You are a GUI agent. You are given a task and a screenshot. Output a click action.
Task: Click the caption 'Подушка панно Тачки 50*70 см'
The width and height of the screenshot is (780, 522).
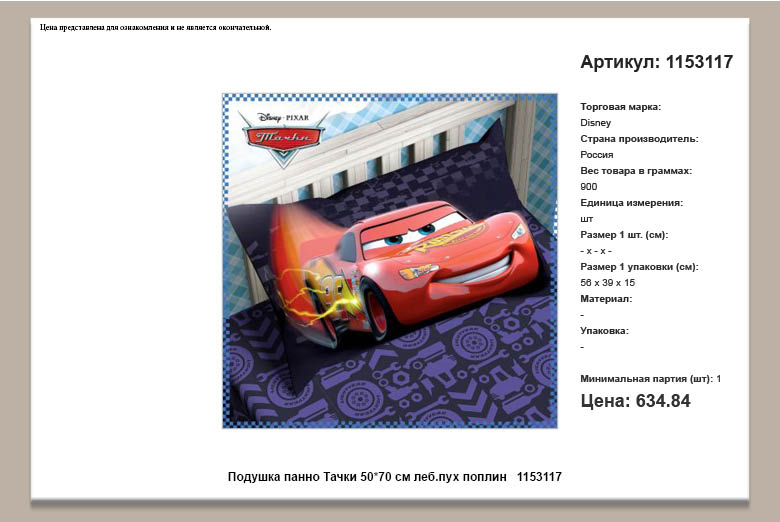pos(319,477)
